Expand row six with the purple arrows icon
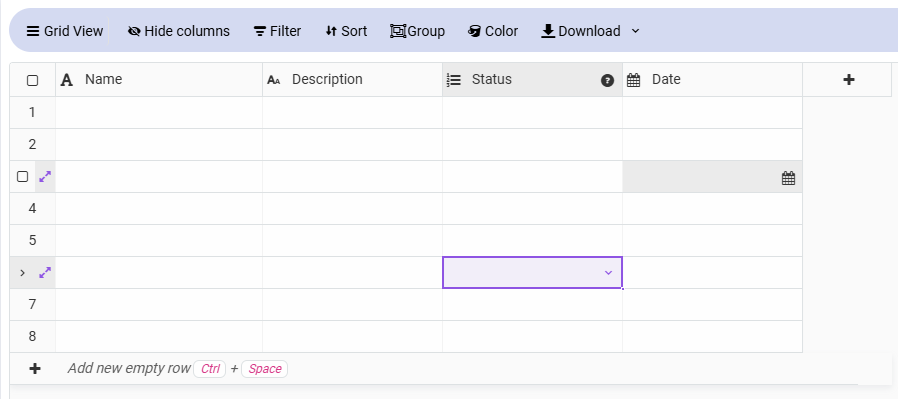Screen dimensions: 898x399 tap(45, 273)
